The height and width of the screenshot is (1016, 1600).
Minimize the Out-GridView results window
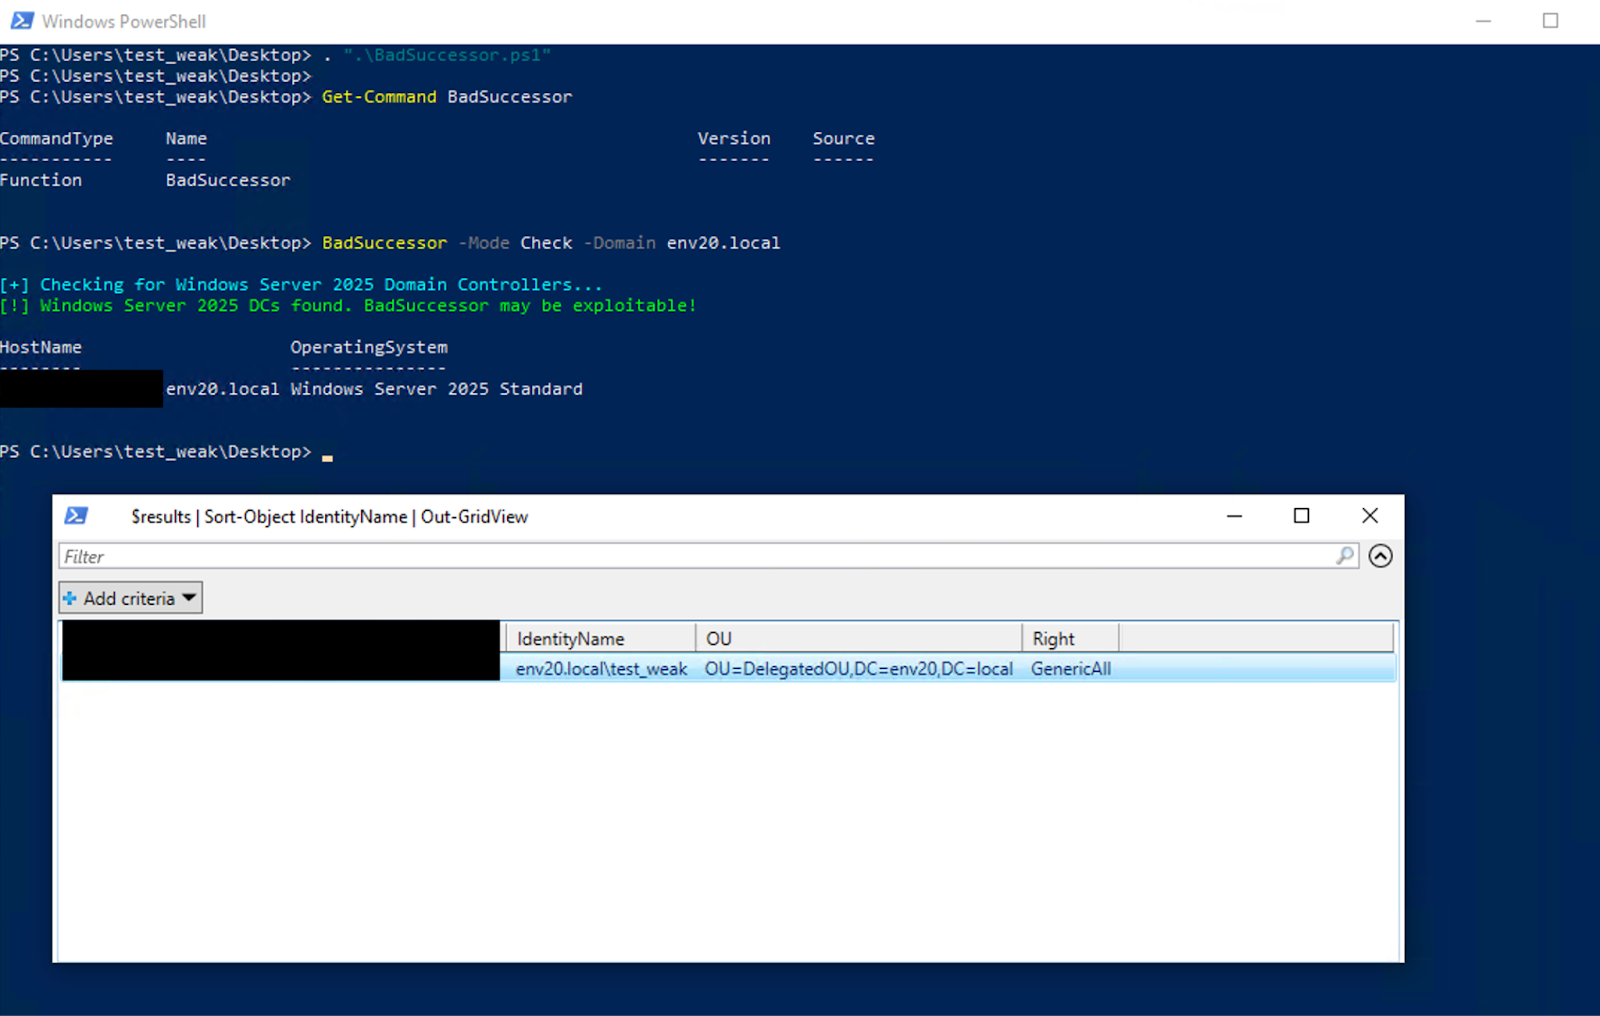(1234, 516)
